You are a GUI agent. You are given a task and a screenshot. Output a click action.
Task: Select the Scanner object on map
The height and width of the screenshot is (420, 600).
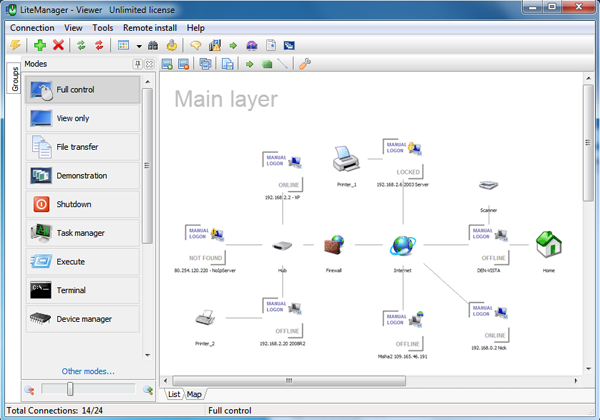coord(488,186)
